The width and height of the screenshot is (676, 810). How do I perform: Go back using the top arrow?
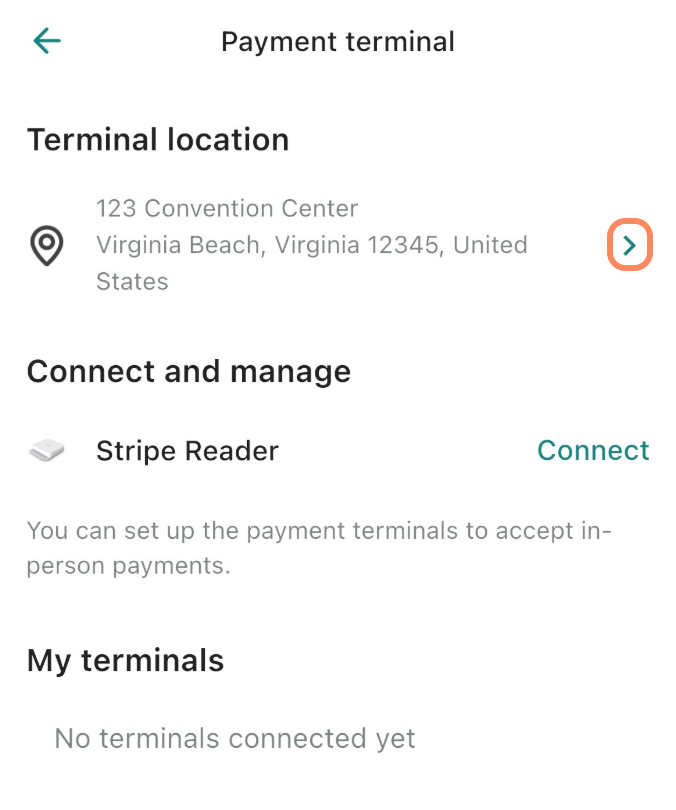(47, 41)
